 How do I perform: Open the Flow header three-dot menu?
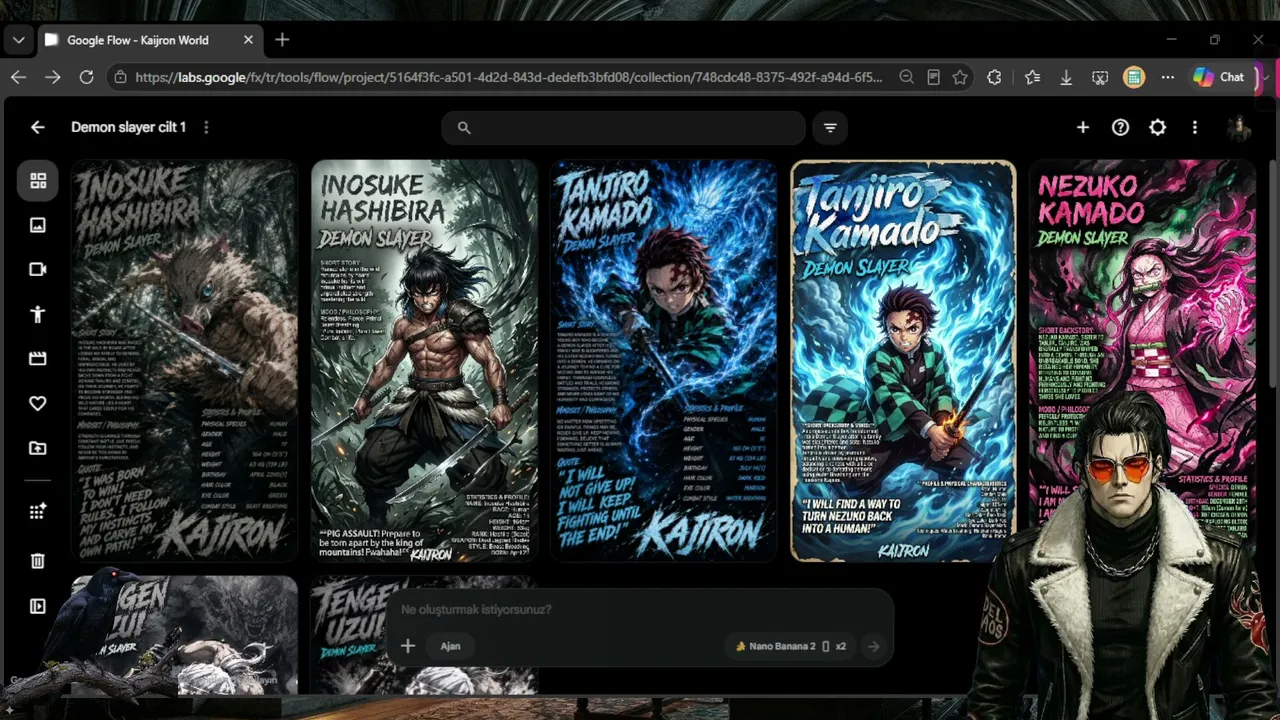[x=1194, y=127]
